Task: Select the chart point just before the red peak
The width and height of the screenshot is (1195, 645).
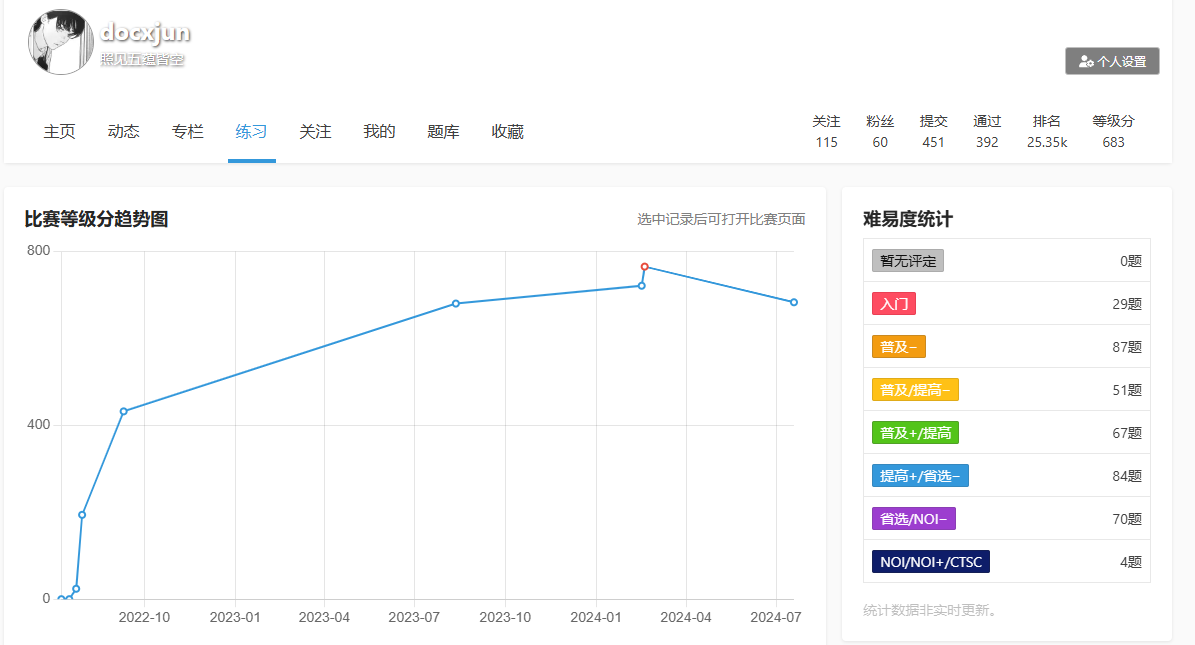Action: click(x=642, y=286)
